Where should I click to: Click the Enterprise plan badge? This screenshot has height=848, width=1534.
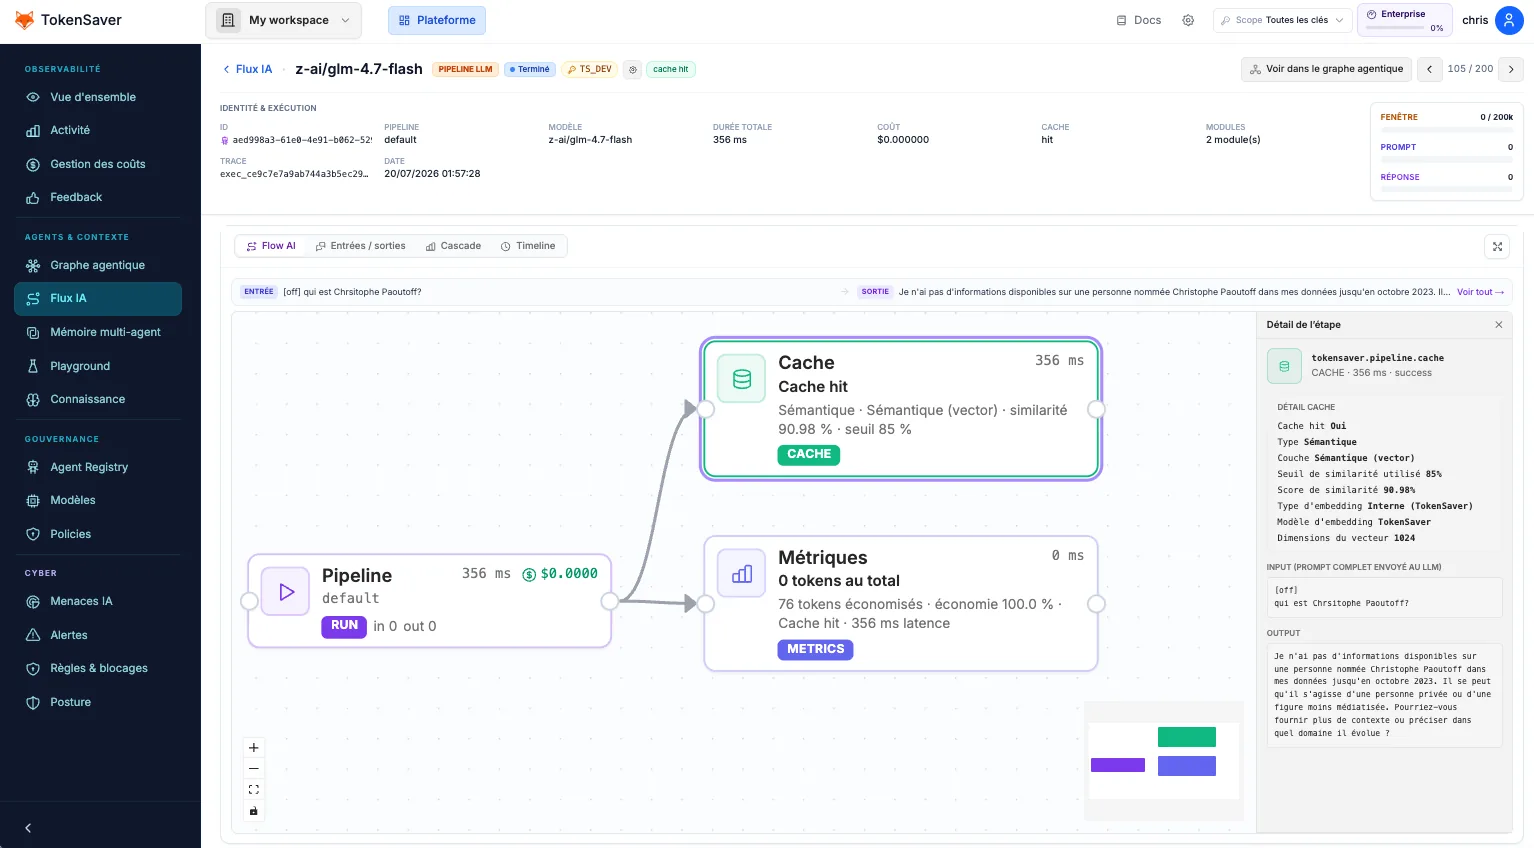[x=1404, y=20]
